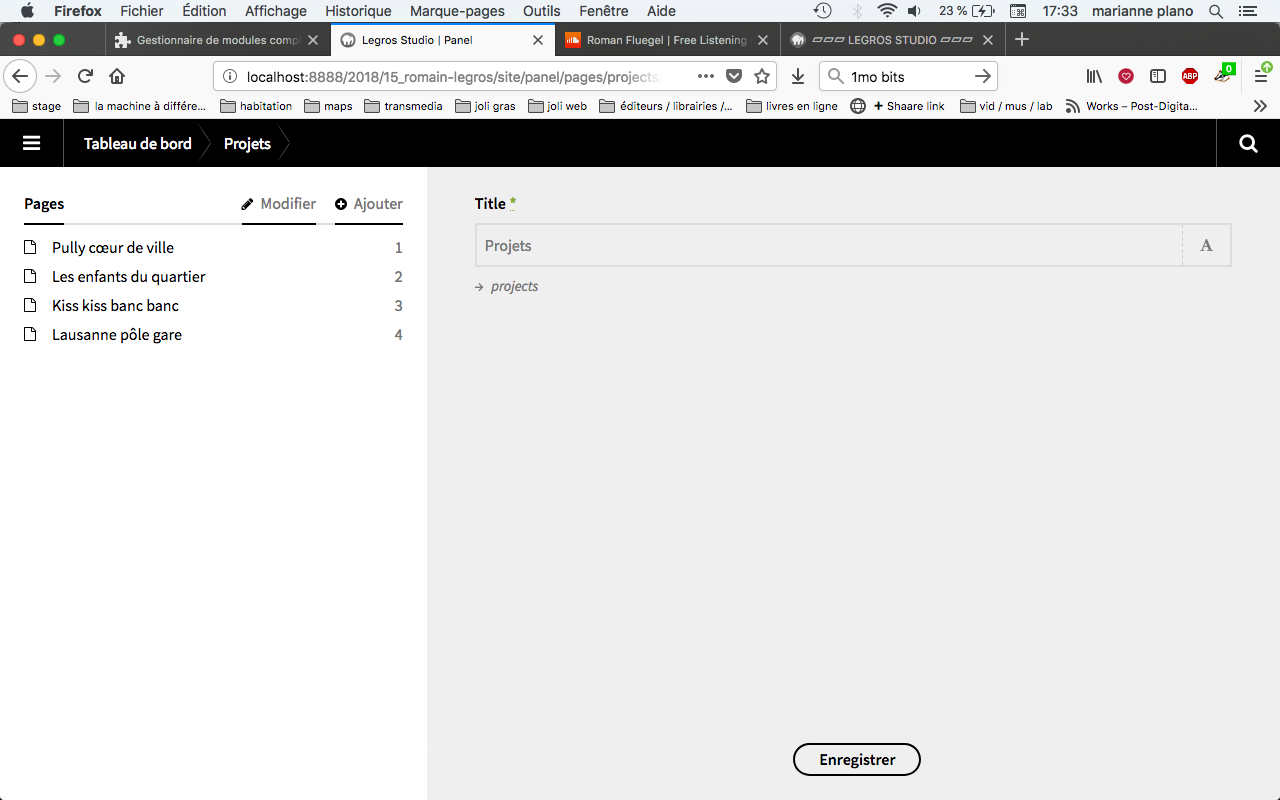Viewport: 1280px width, 800px height.
Task: Open the Adblock Plus extension icon
Action: pyautogui.click(x=1189, y=76)
